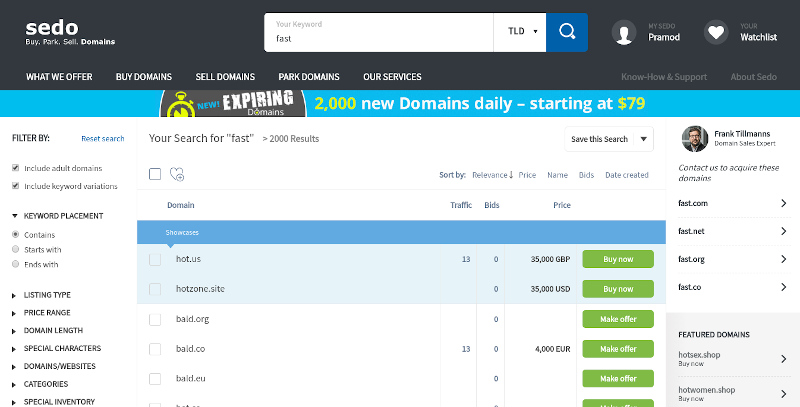Select the Ends with radio option

click(x=15, y=264)
